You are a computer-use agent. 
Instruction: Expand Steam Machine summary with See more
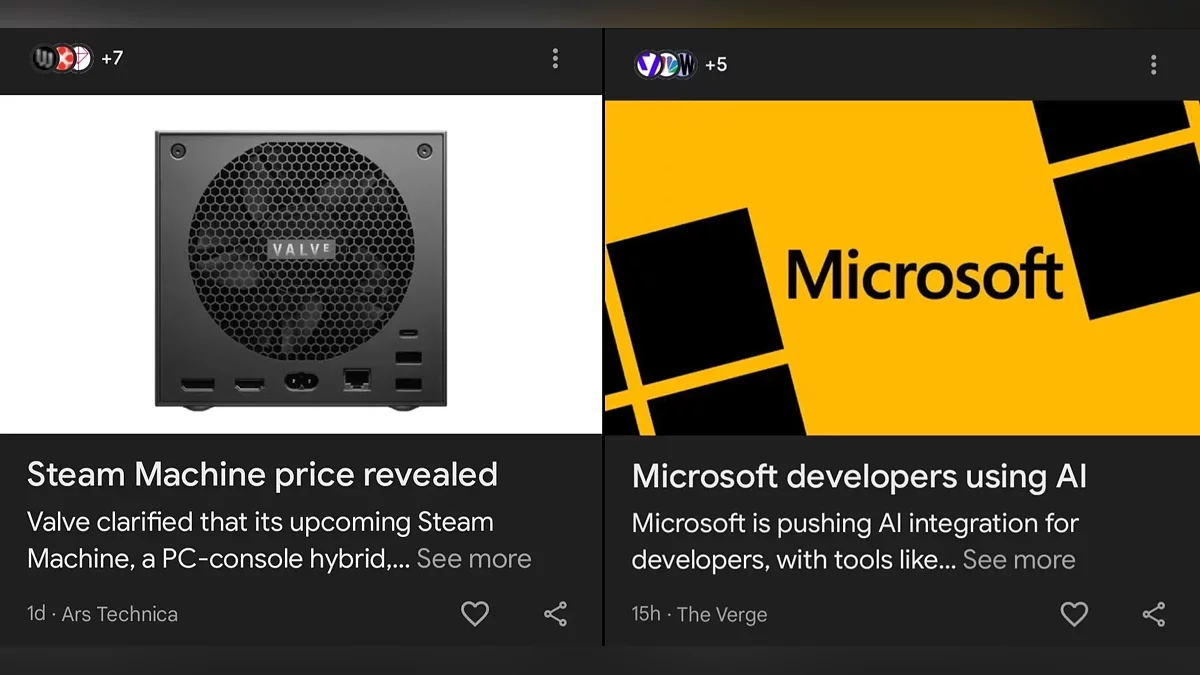(473, 559)
